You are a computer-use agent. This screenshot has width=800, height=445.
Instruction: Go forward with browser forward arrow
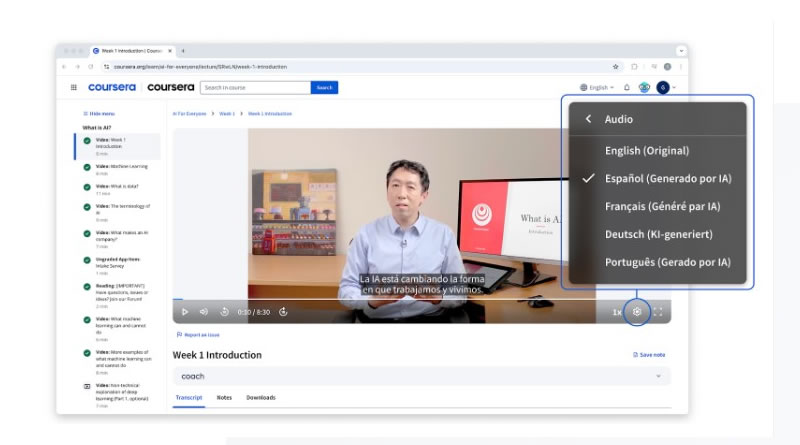[x=78, y=67]
